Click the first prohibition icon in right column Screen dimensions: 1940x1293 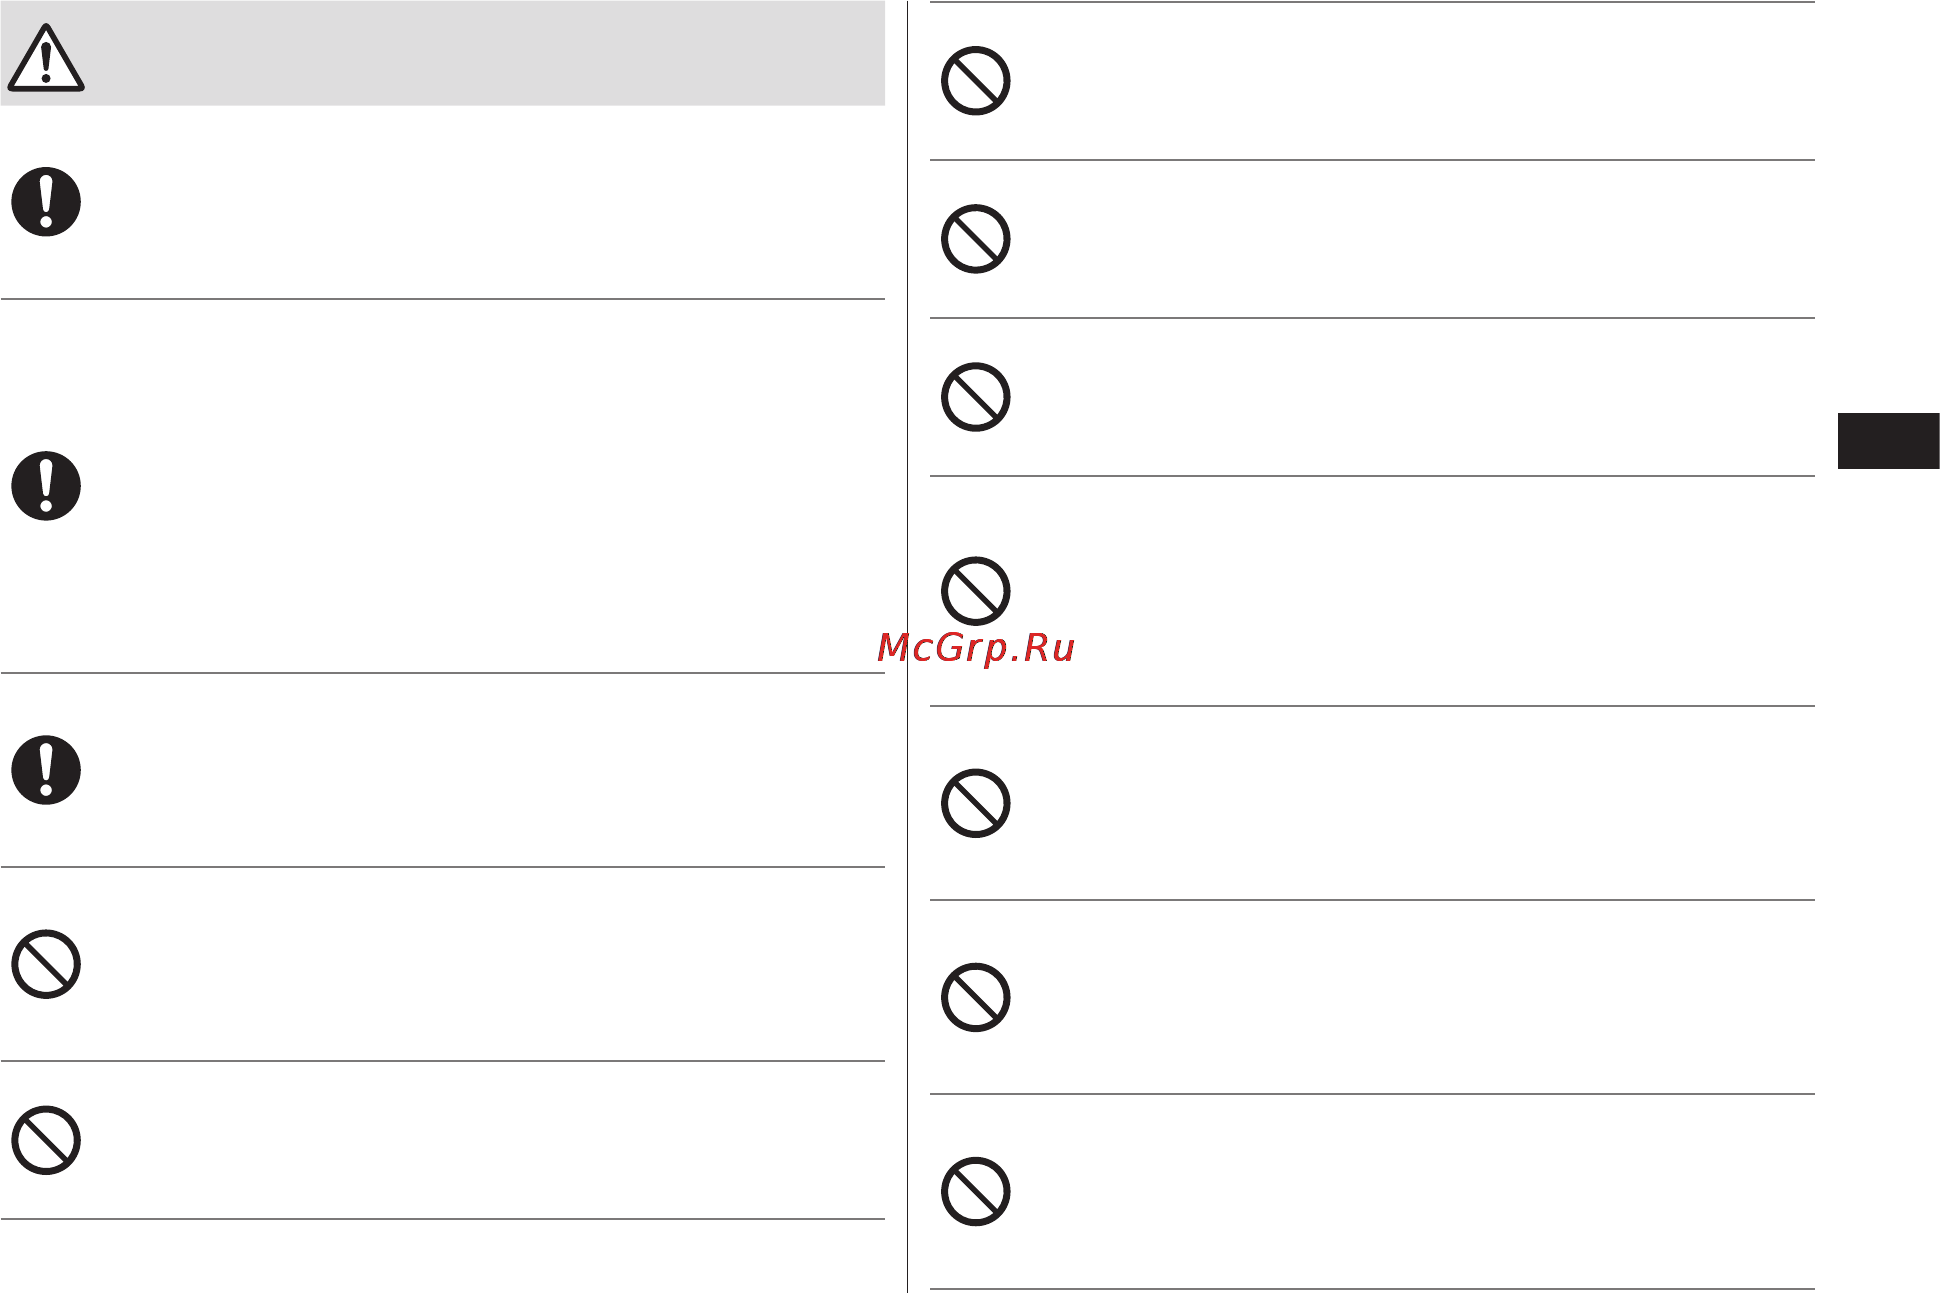pyautogui.click(x=976, y=81)
